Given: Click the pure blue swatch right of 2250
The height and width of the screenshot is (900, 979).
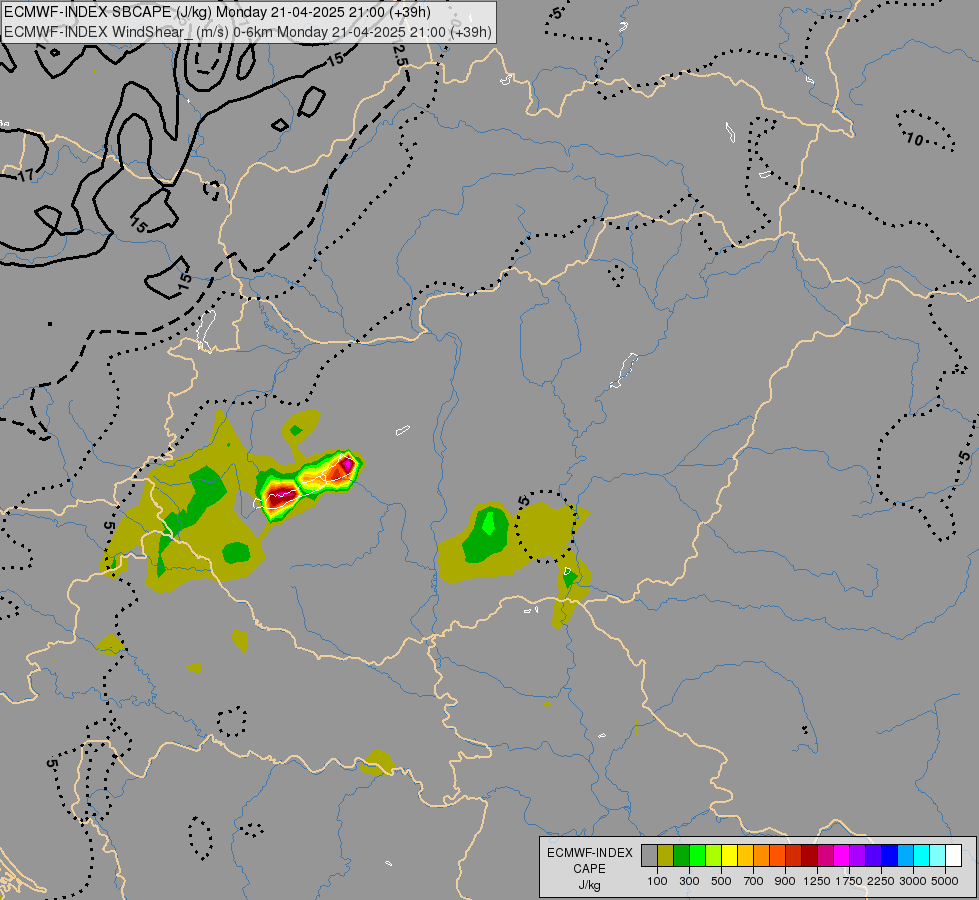Looking at the screenshot, I should tap(889, 855).
